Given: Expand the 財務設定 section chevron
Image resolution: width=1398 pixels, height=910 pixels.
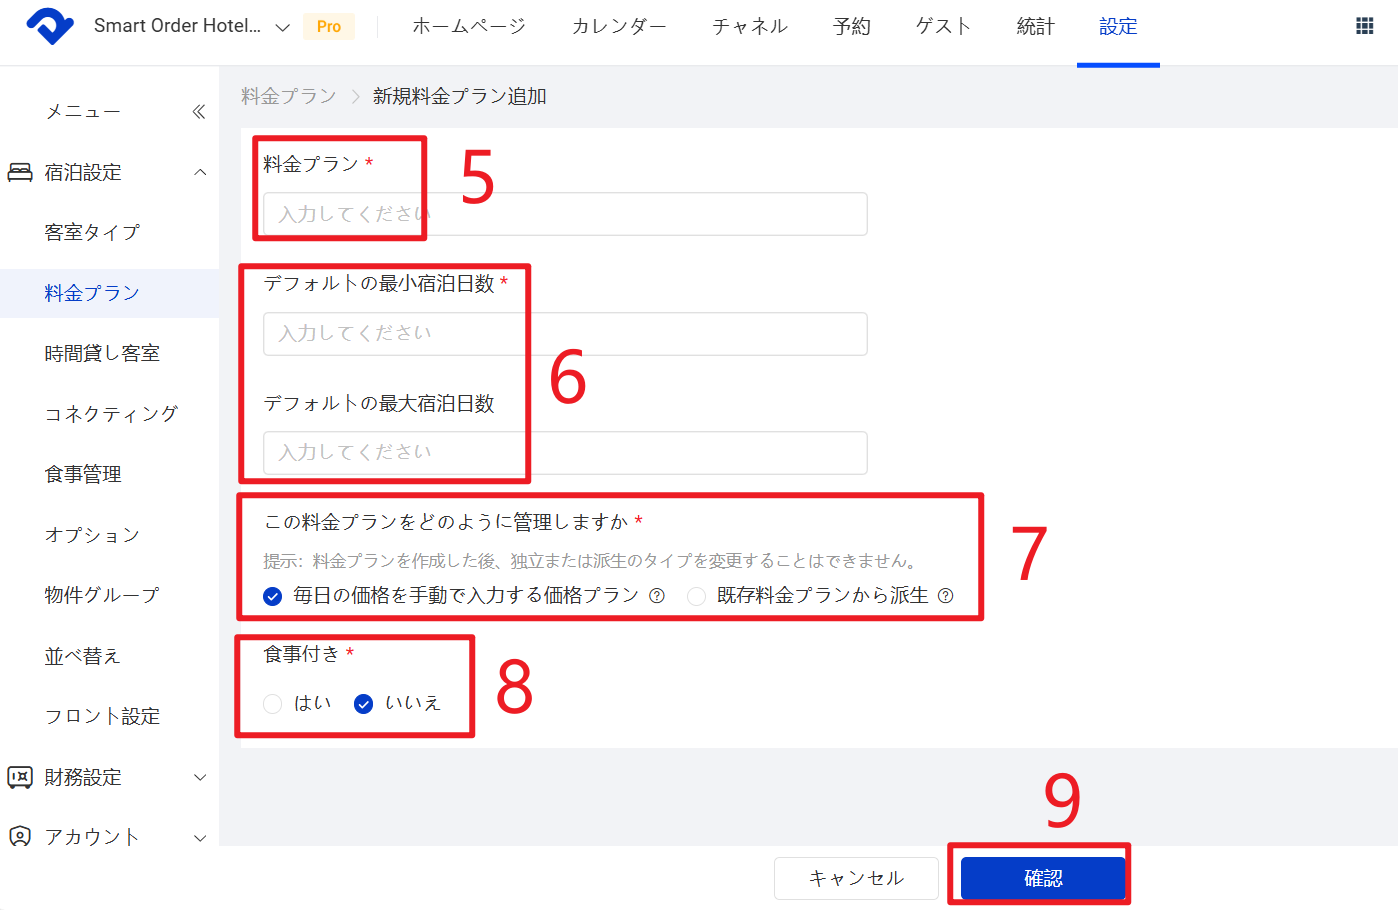Looking at the screenshot, I should point(200,777).
